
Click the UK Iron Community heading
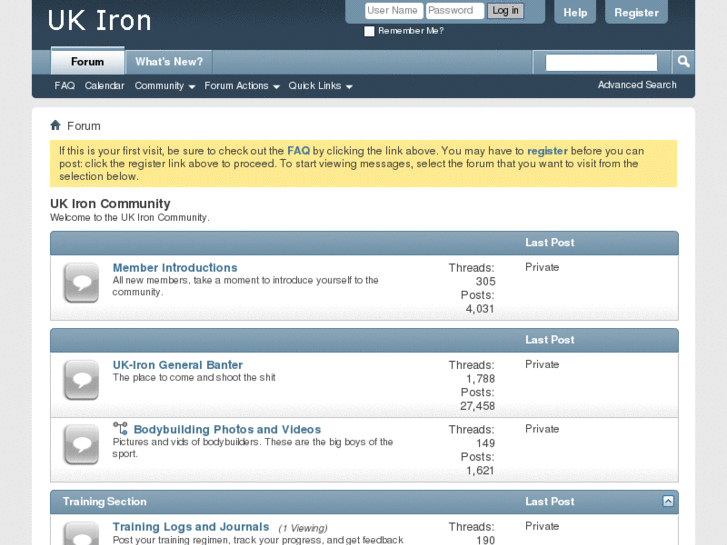coord(110,204)
